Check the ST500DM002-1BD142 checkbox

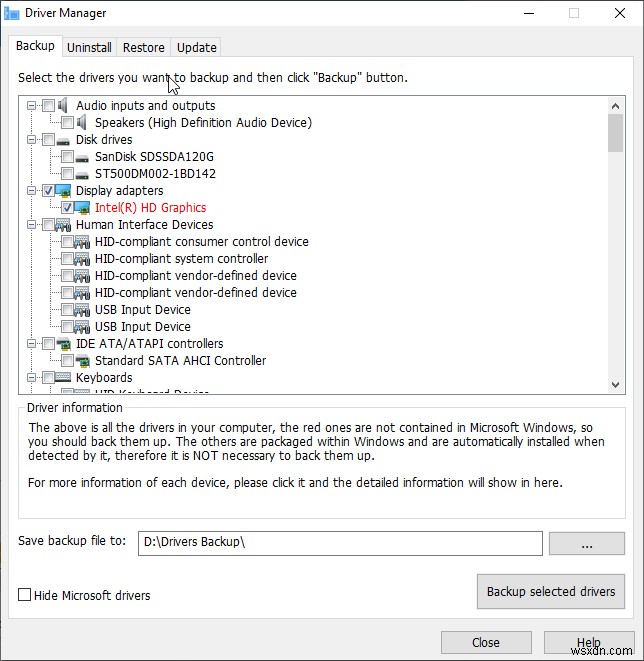(67, 173)
